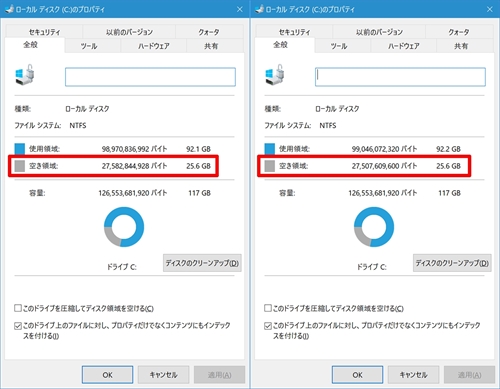Open the セキュリティ tab in the right window
Viewport: 500px width, 389px height.
pyautogui.click(x=294, y=32)
